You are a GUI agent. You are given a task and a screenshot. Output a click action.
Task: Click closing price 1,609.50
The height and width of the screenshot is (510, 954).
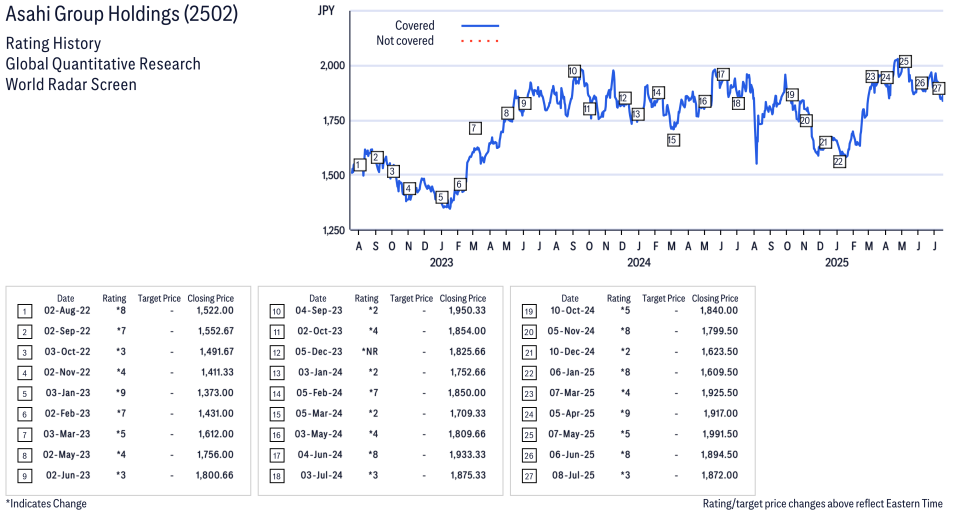click(x=720, y=372)
